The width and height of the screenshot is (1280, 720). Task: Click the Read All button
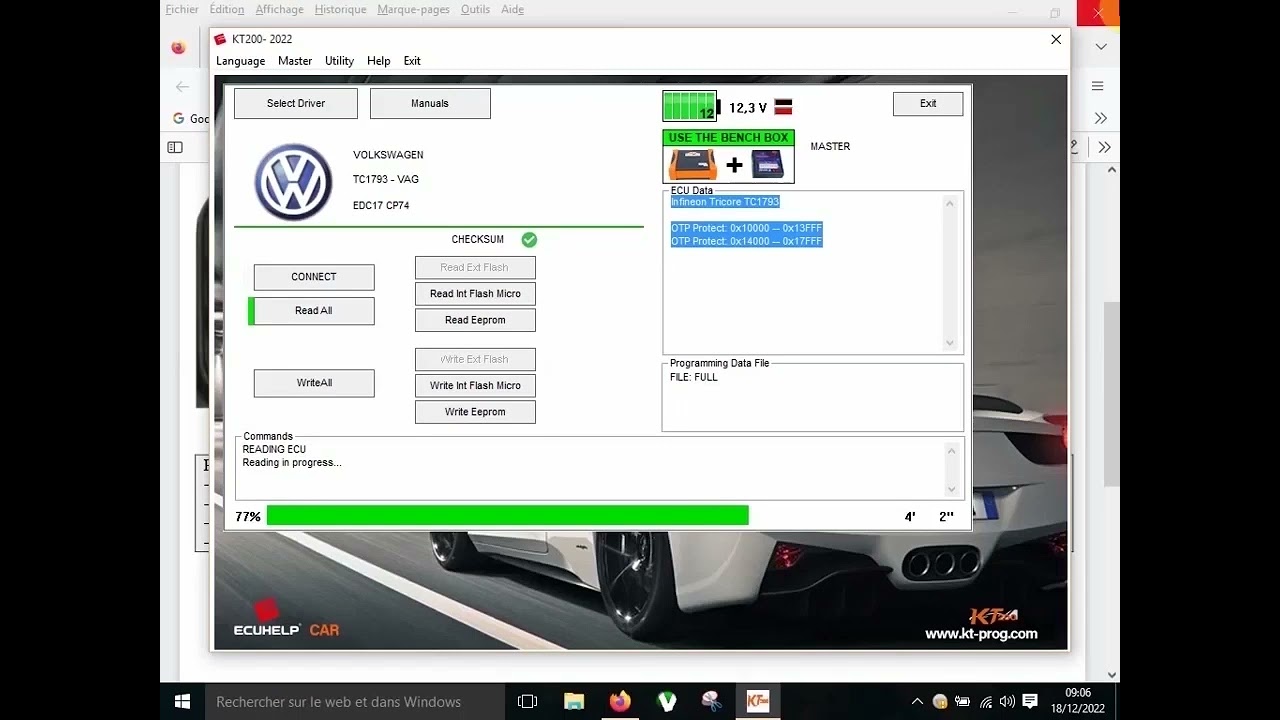314,311
